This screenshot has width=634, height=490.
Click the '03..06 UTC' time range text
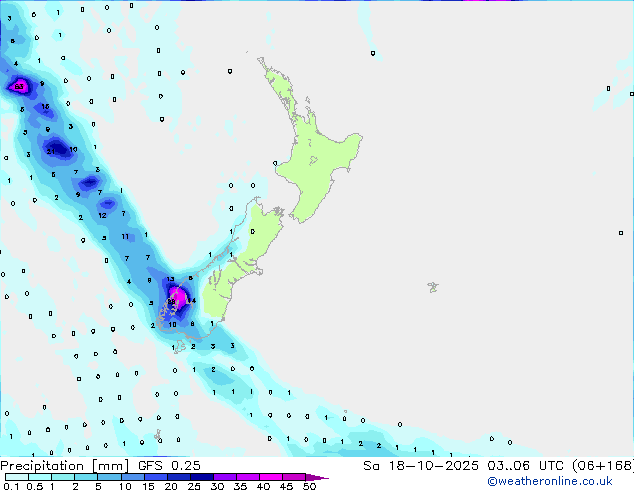click(525, 466)
